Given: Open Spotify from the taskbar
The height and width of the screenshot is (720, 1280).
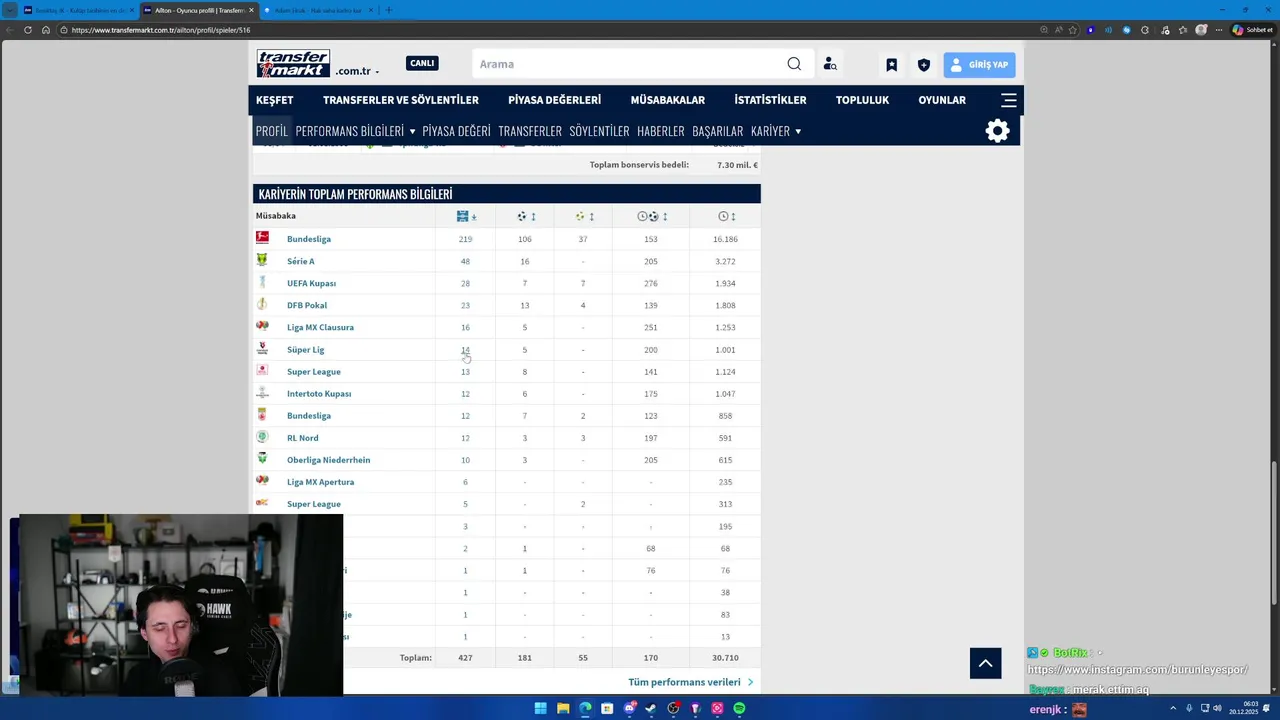Looking at the screenshot, I should [739, 708].
